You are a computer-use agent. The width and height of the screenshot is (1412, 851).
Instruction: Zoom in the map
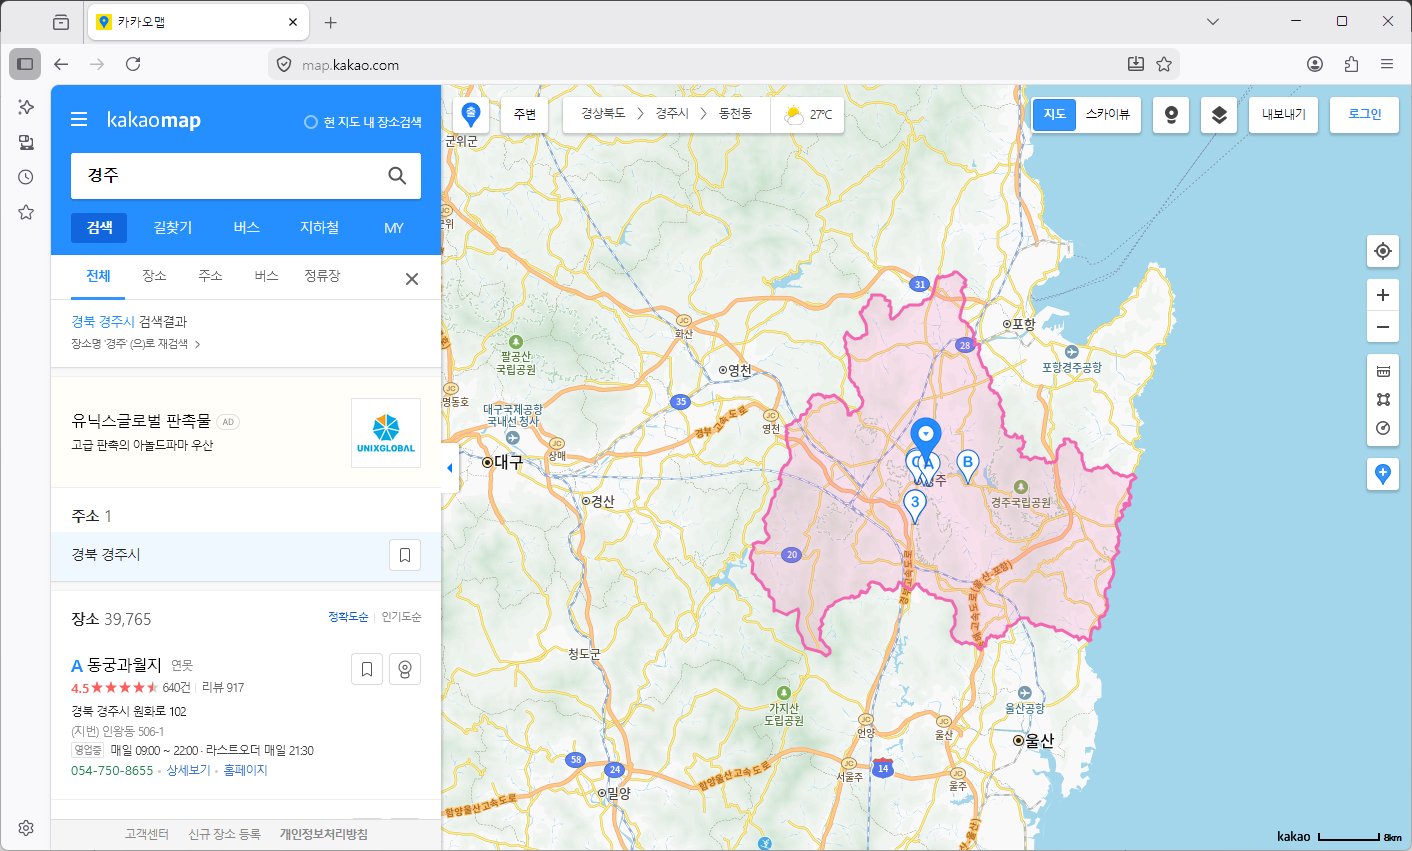tap(1383, 295)
